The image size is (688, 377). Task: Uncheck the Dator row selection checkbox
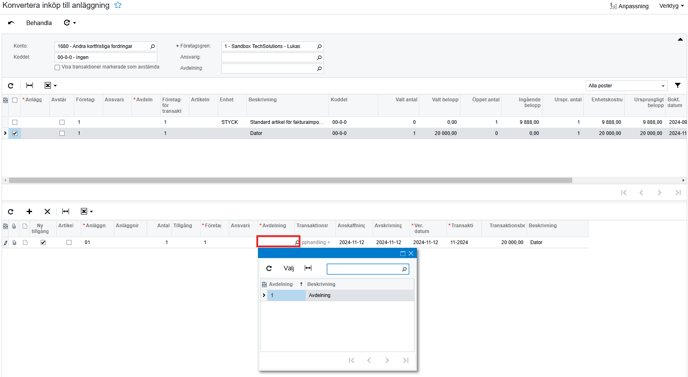pos(15,133)
